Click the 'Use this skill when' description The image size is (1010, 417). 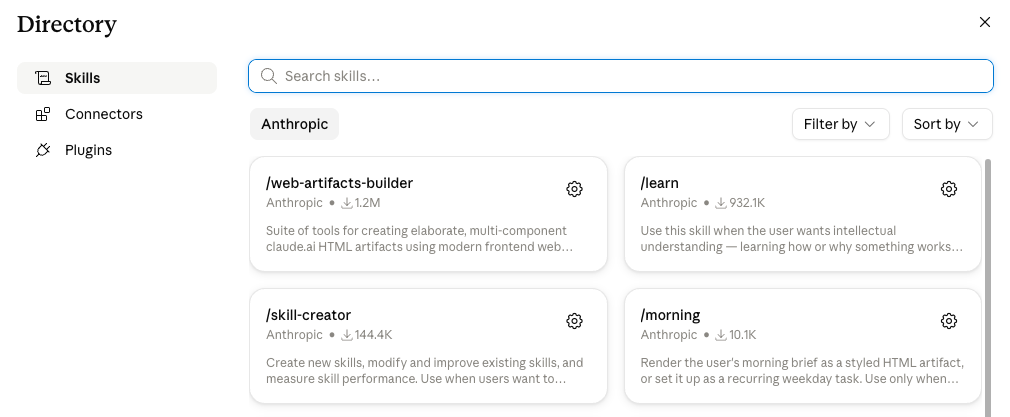802,239
